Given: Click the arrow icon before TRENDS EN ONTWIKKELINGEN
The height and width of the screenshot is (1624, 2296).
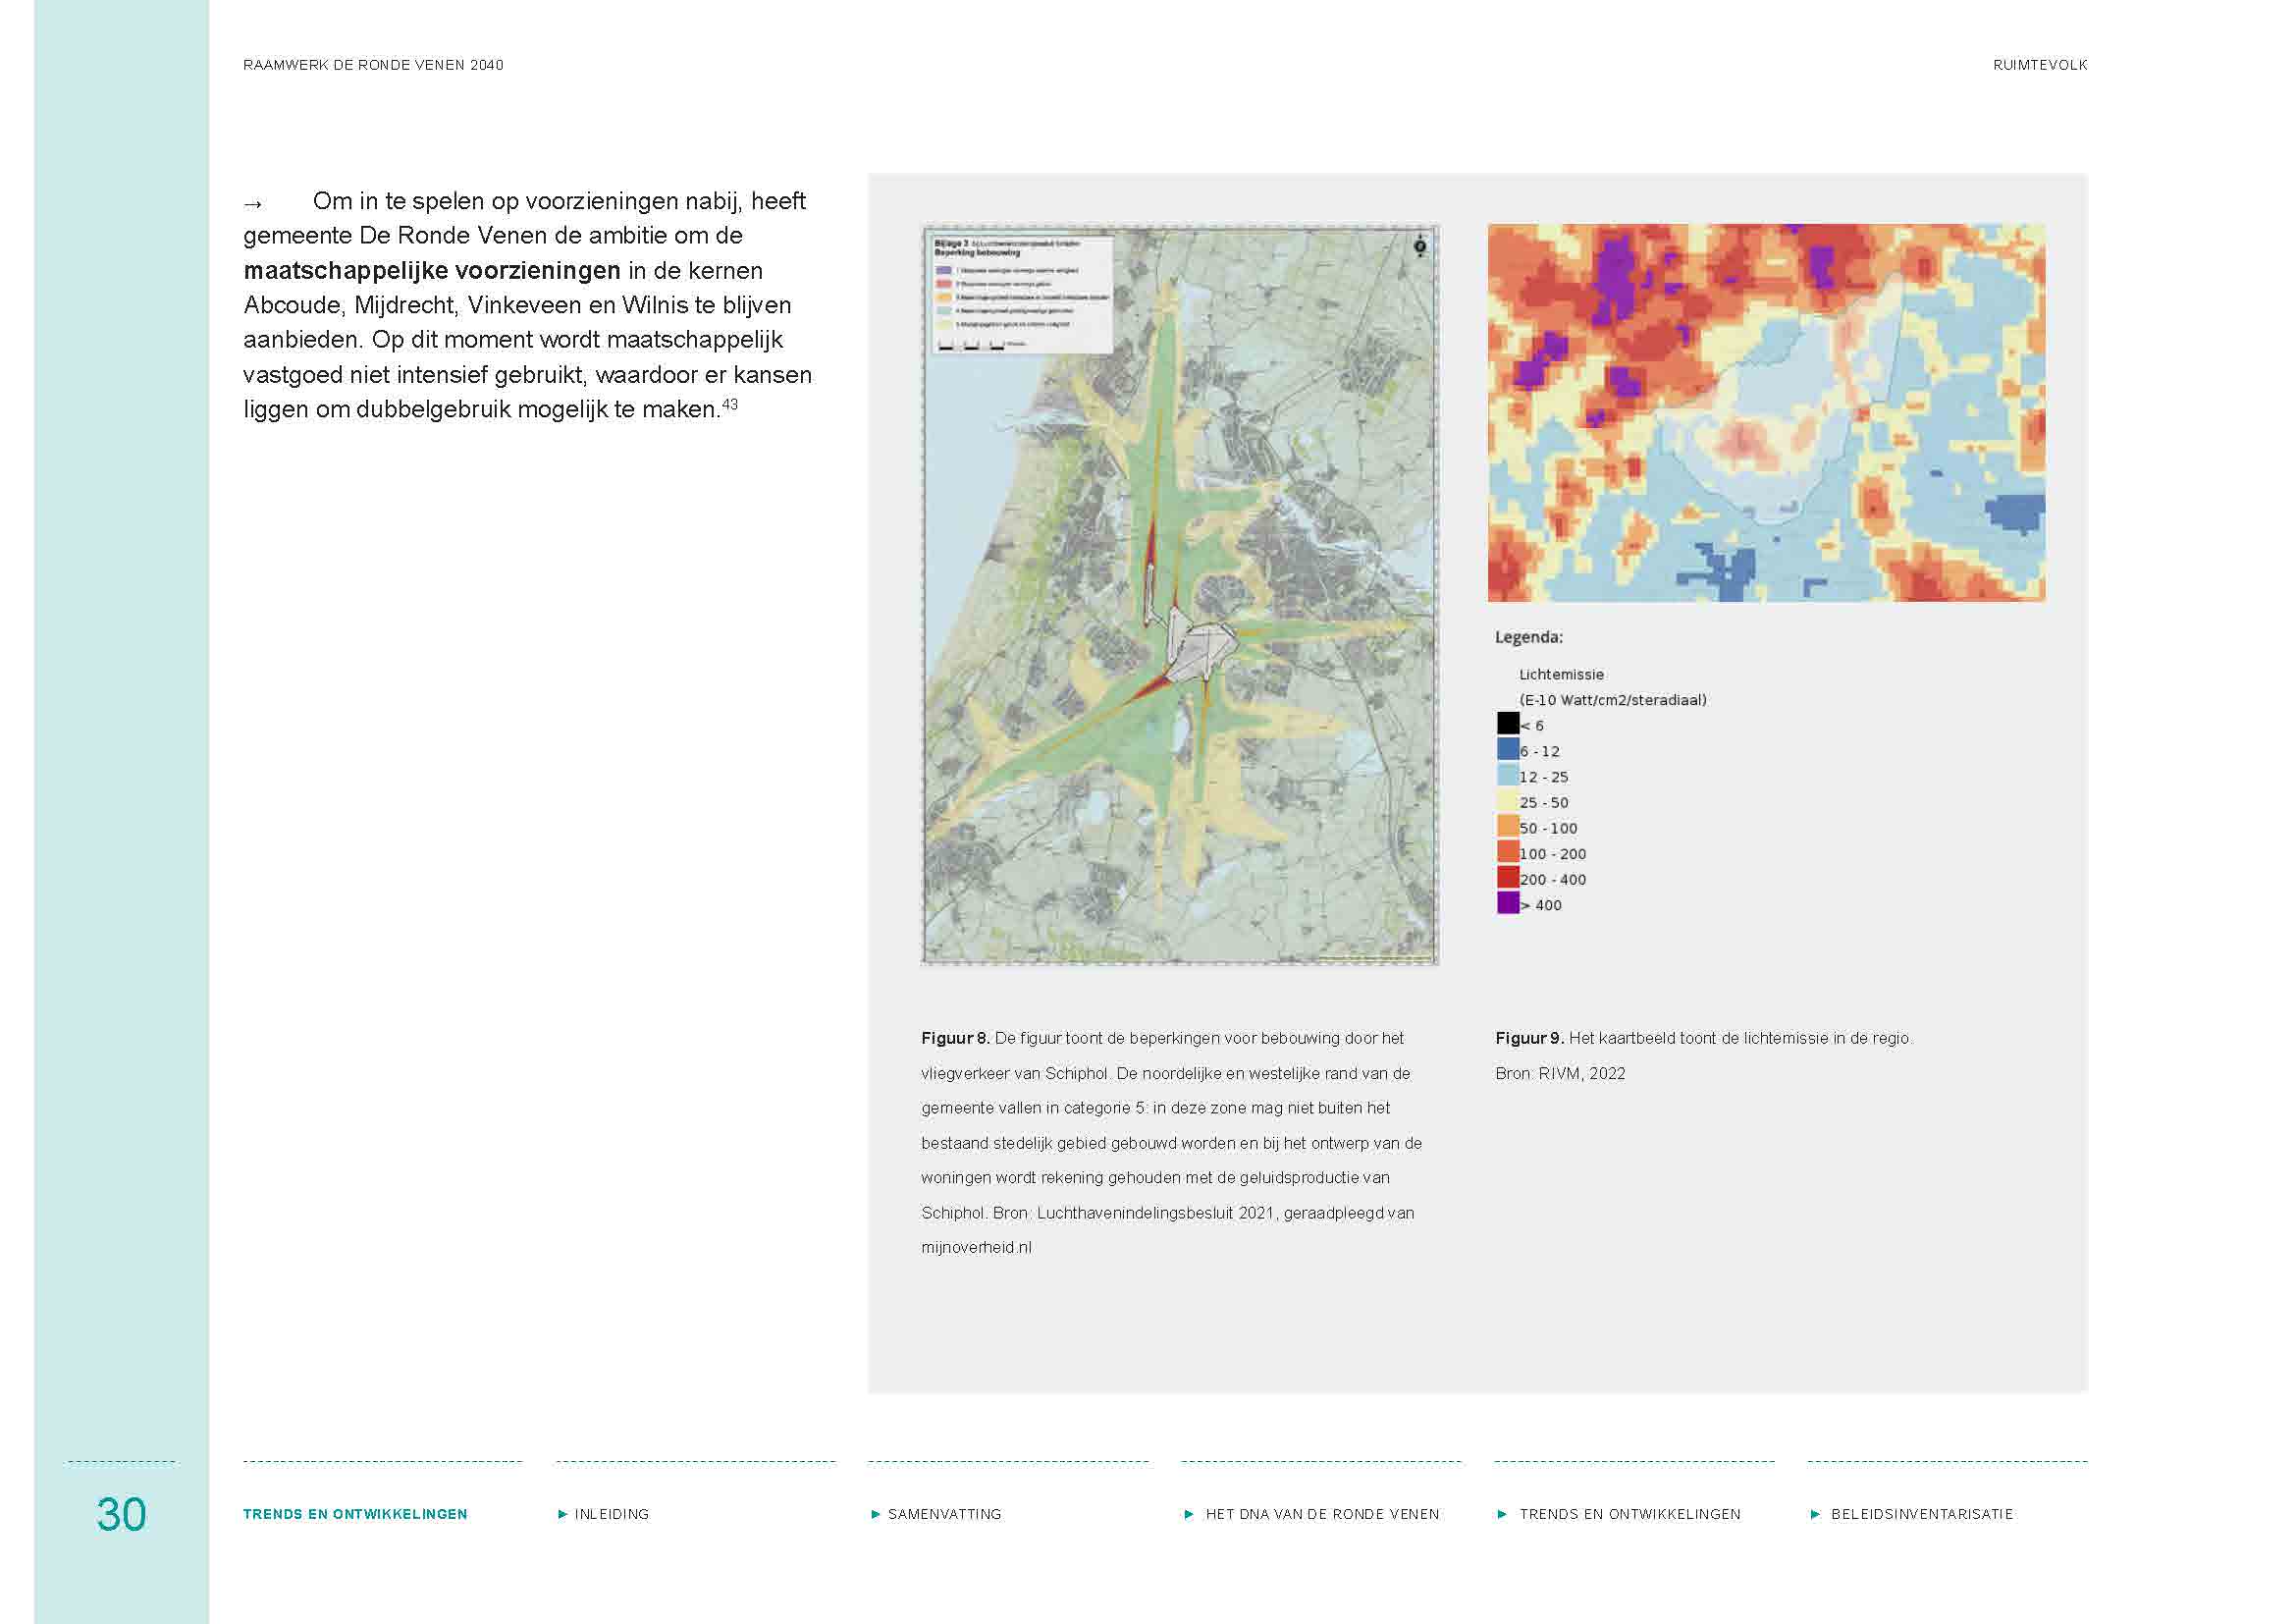Looking at the screenshot, I should (x=1503, y=1514).
